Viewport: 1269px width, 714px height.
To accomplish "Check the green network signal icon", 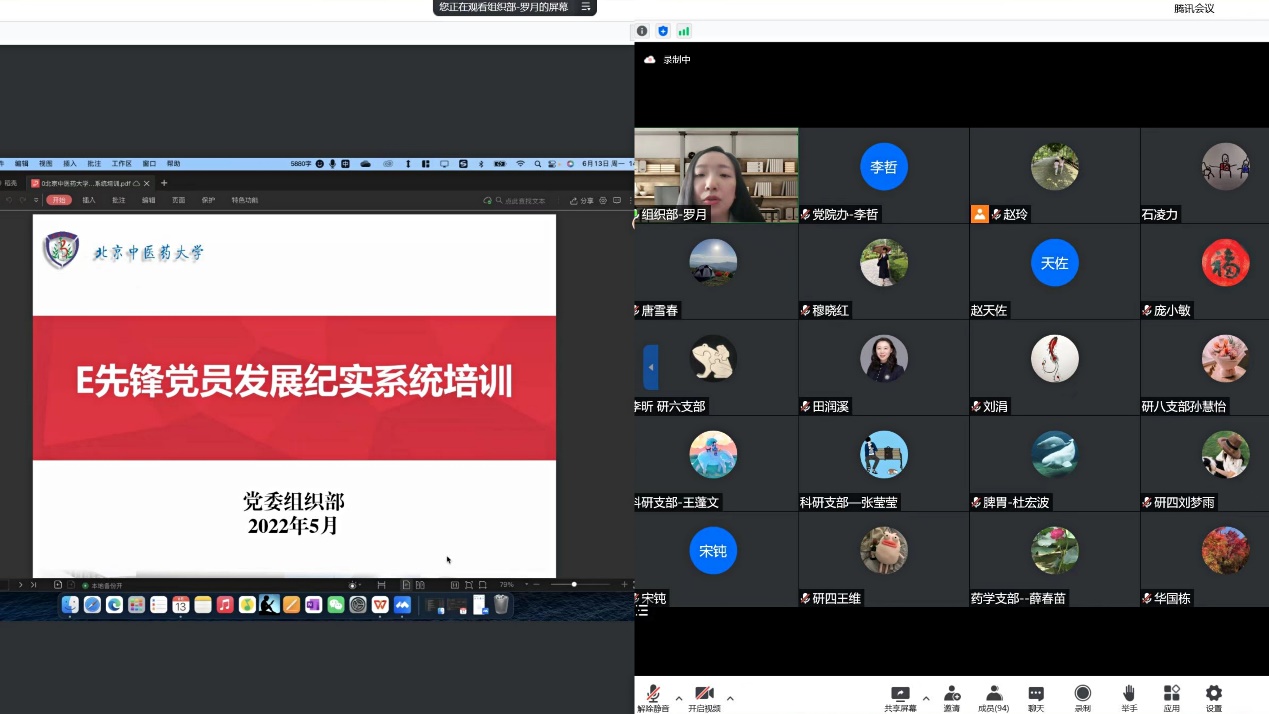I will click(x=684, y=31).
